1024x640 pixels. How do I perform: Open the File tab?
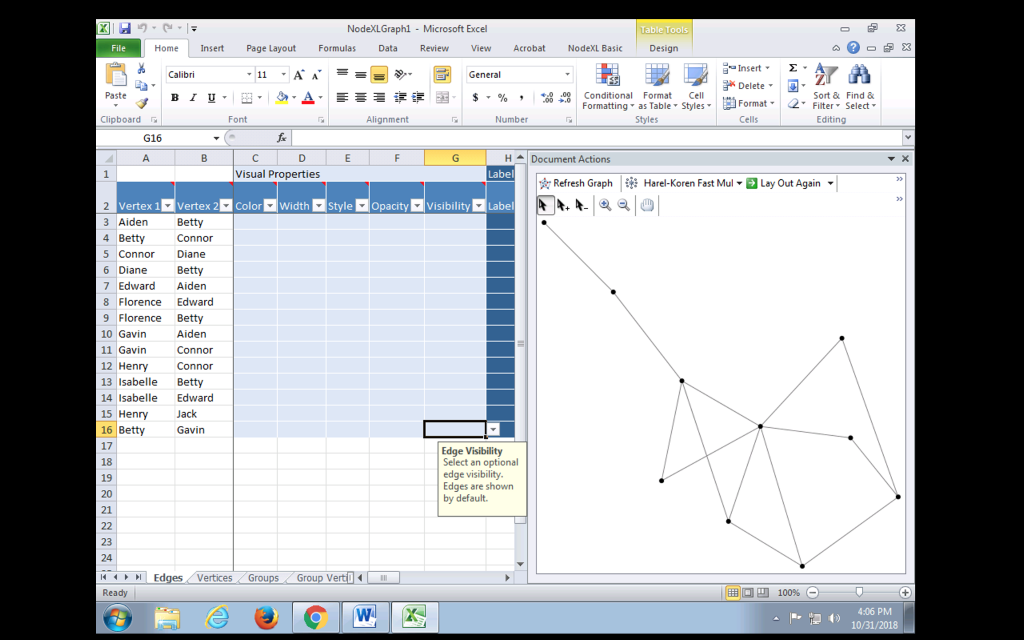118,48
